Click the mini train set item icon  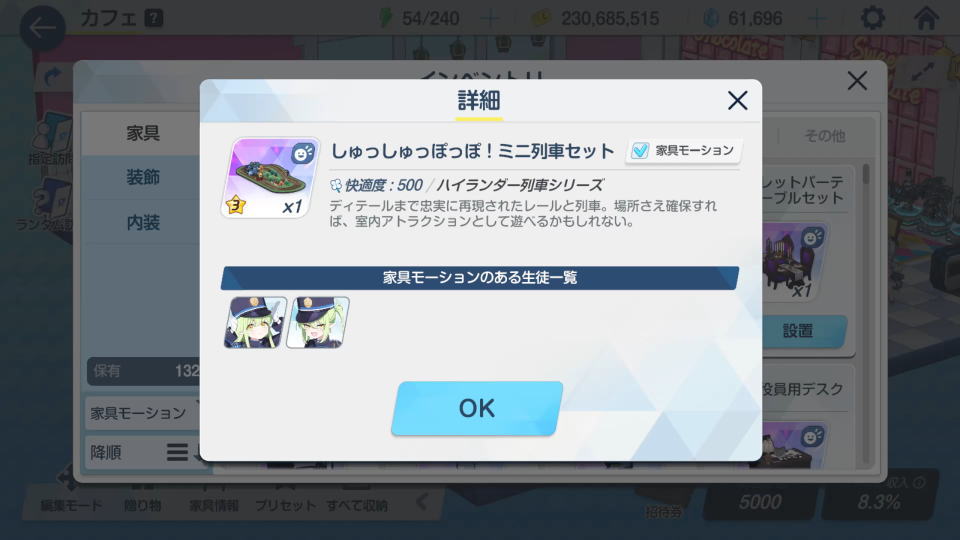click(x=270, y=178)
